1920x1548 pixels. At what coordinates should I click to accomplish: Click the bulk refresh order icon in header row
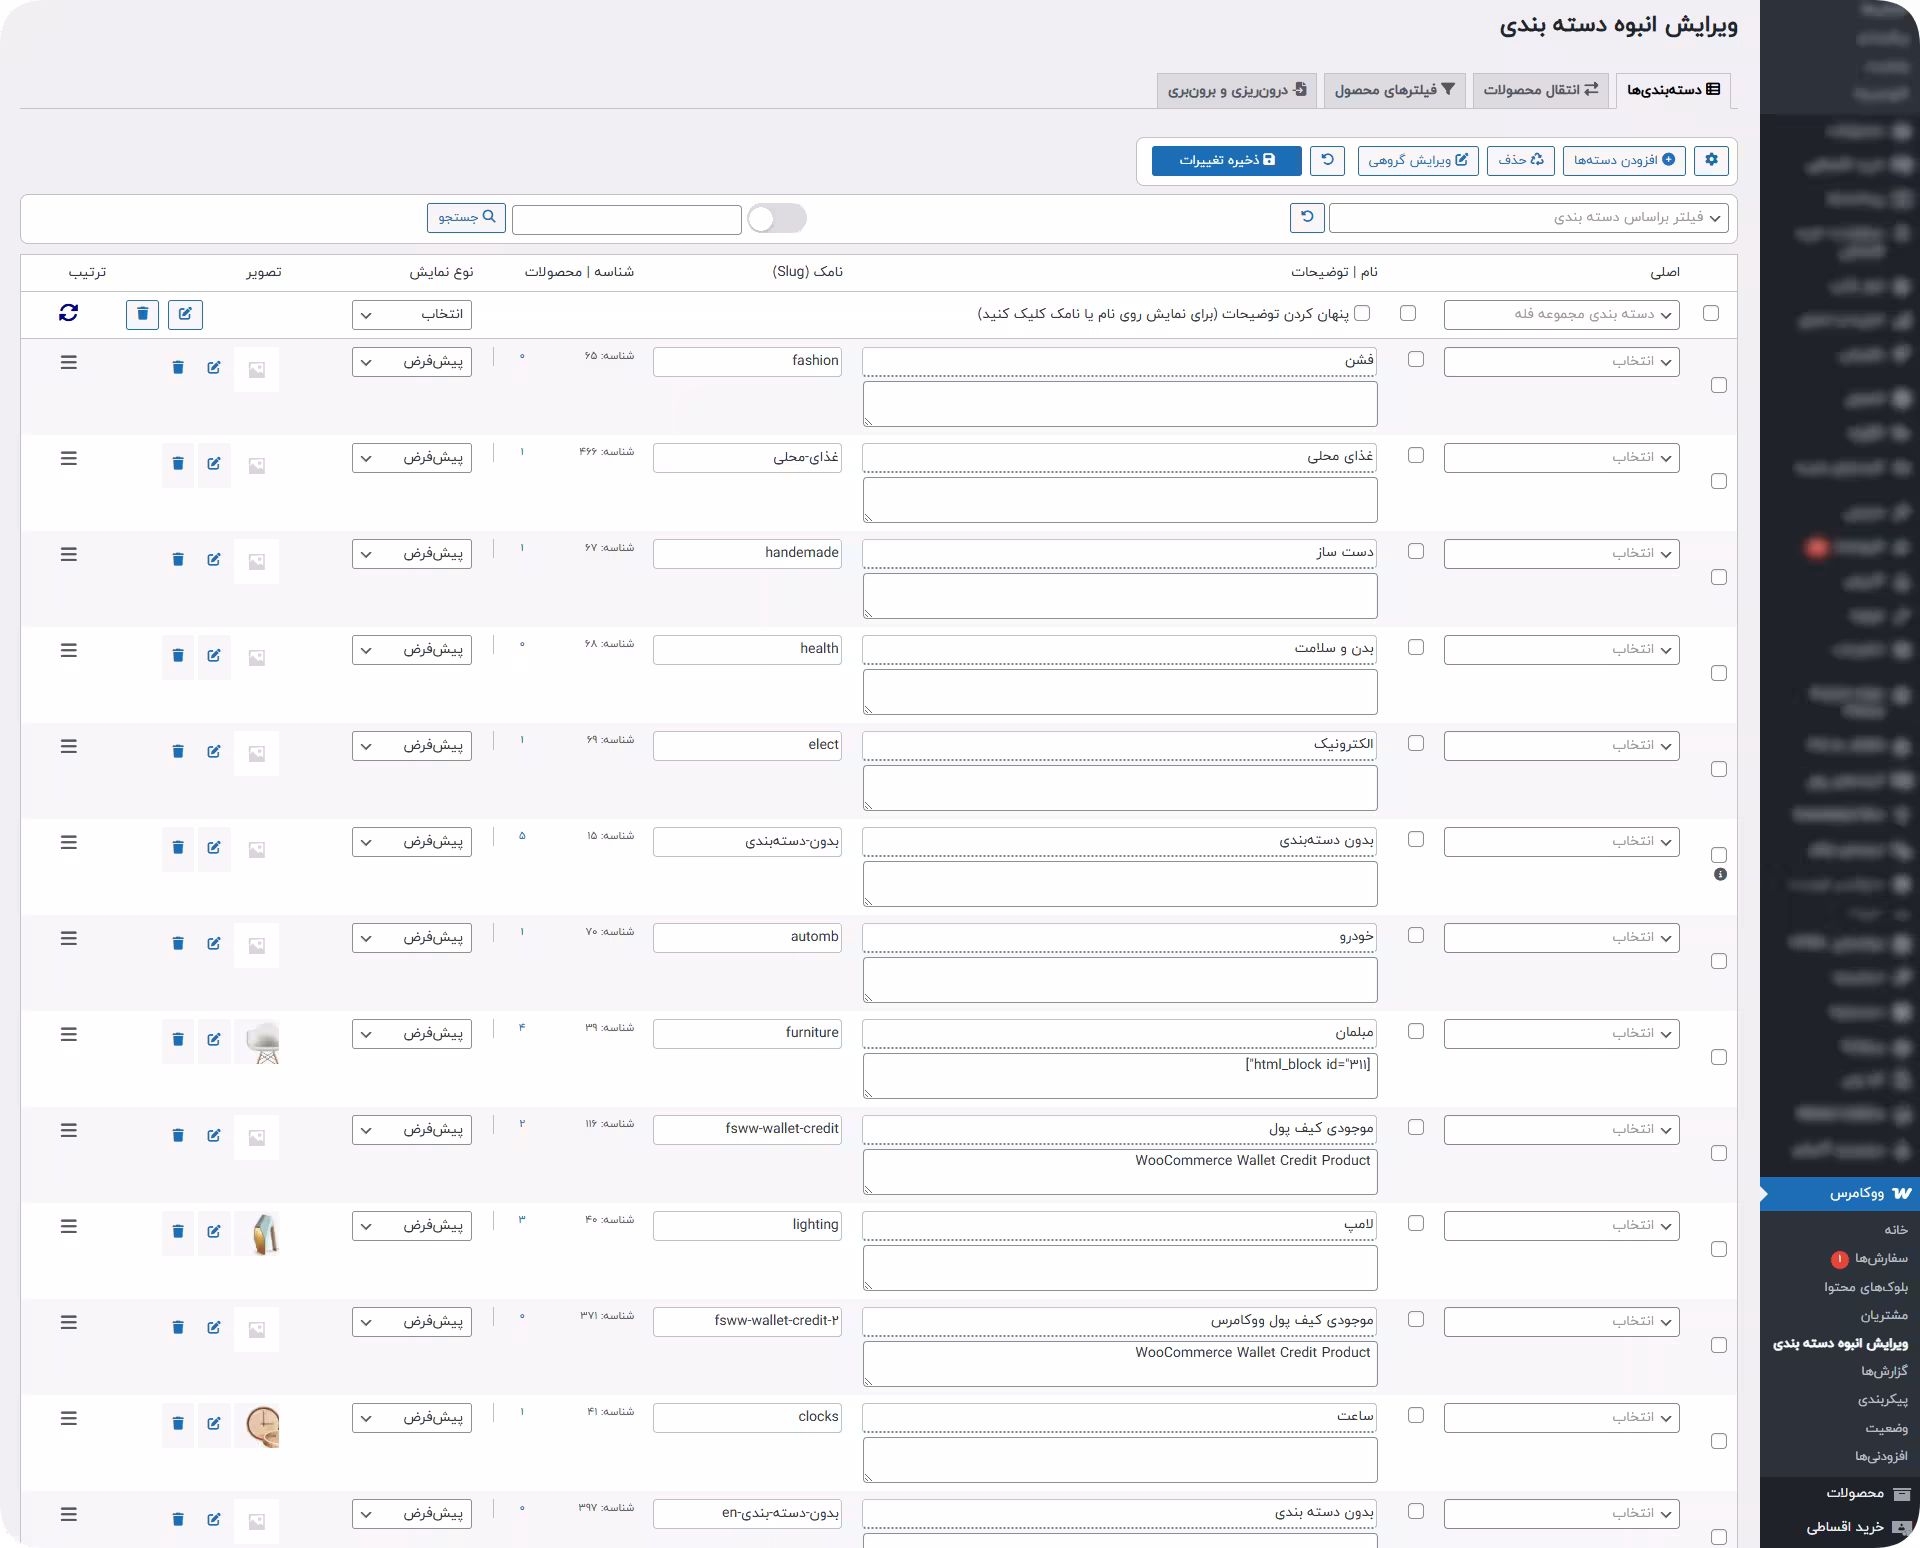(68, 313)
